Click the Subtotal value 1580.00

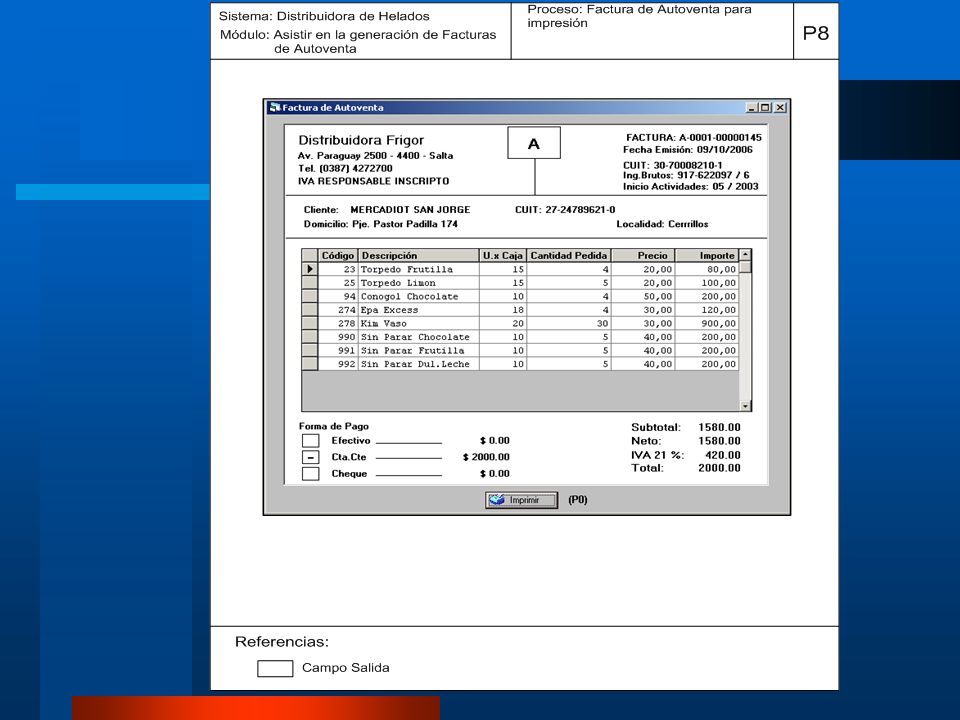pyautogui.click(x=719, y=427)
